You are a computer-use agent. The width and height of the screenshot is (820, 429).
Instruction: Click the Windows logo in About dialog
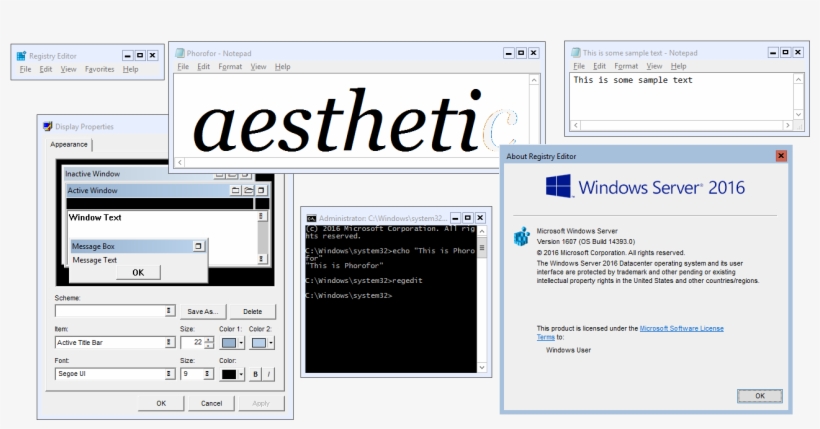click(x=558, y=186)
